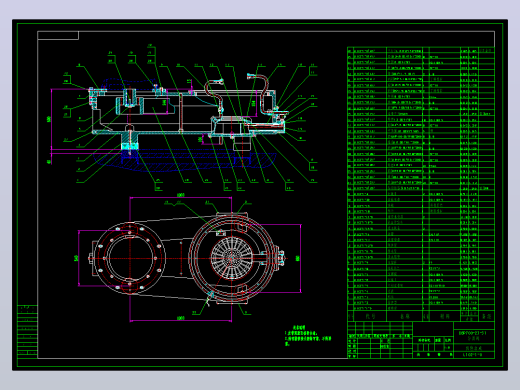This screenshot has width=520, height=390.
Task: Select the plan view drawing with two circular flanges
Action: coord(188,258)
